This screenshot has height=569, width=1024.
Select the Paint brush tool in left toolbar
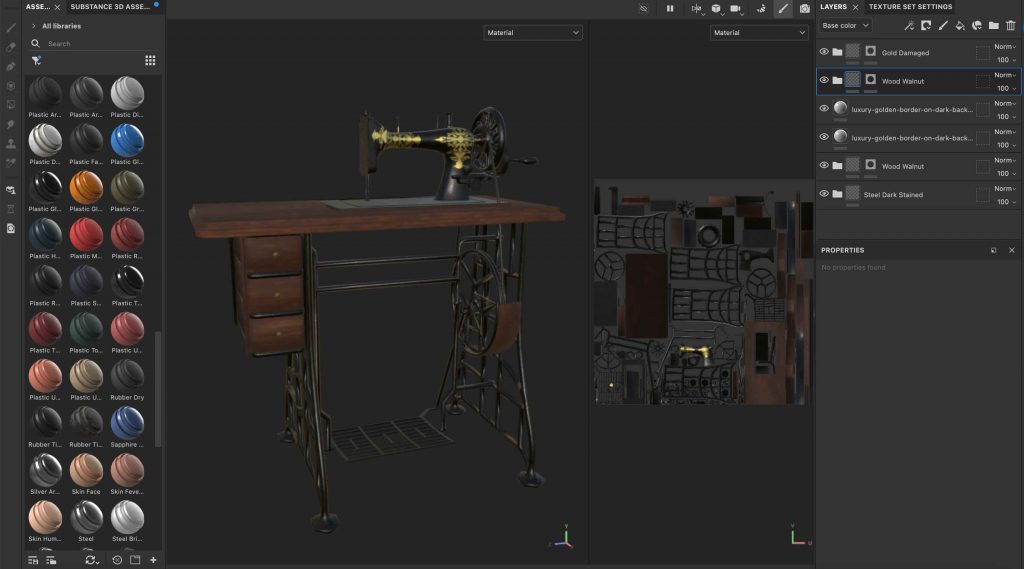click(x=11, y=28)
